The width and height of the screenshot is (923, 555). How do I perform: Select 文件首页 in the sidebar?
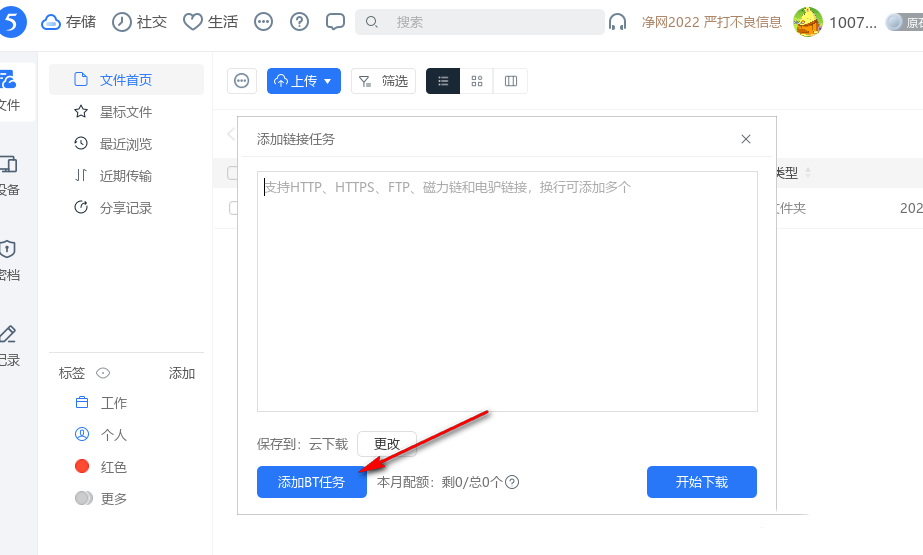pyautogui.click(x=126, y=79)
